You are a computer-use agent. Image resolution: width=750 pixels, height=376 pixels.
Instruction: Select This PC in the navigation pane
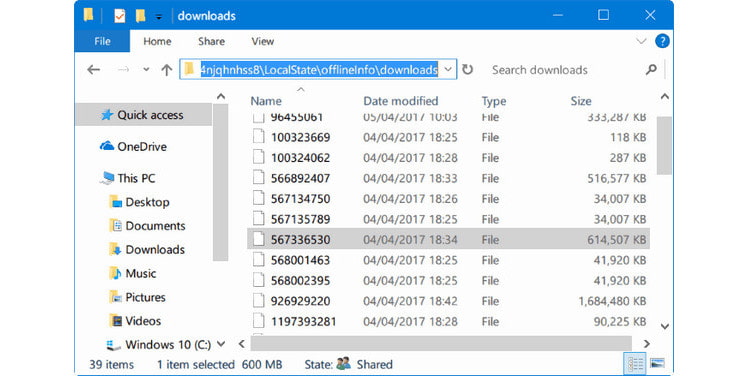click(x=136, y=178)
